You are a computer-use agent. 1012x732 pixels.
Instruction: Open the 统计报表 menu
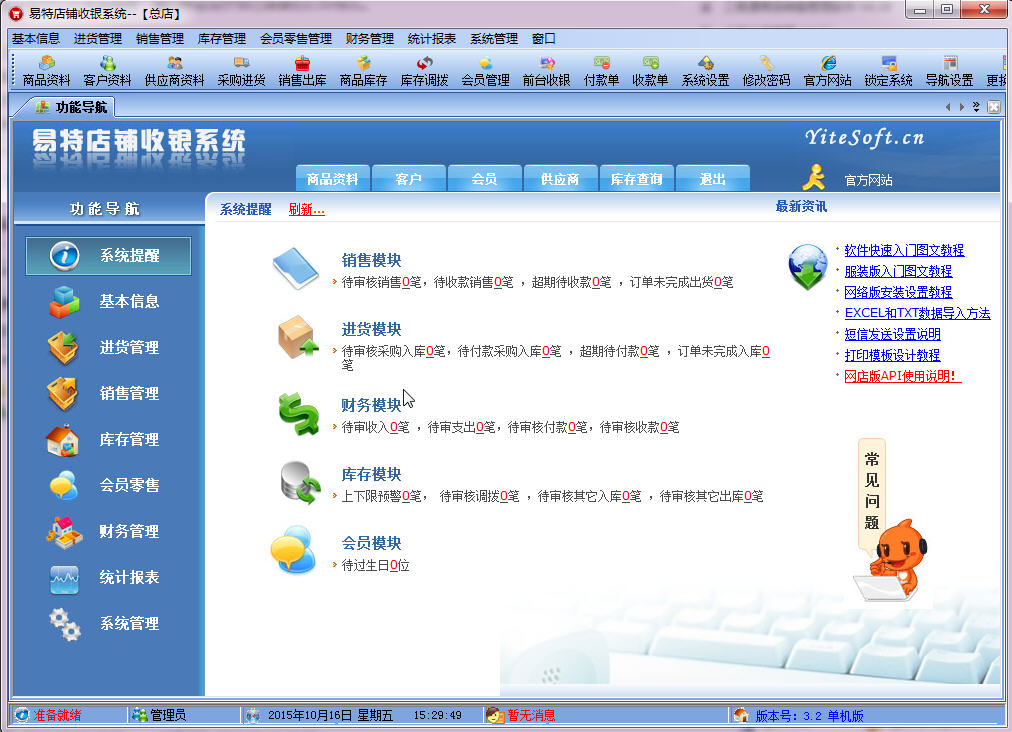[431, 39]
